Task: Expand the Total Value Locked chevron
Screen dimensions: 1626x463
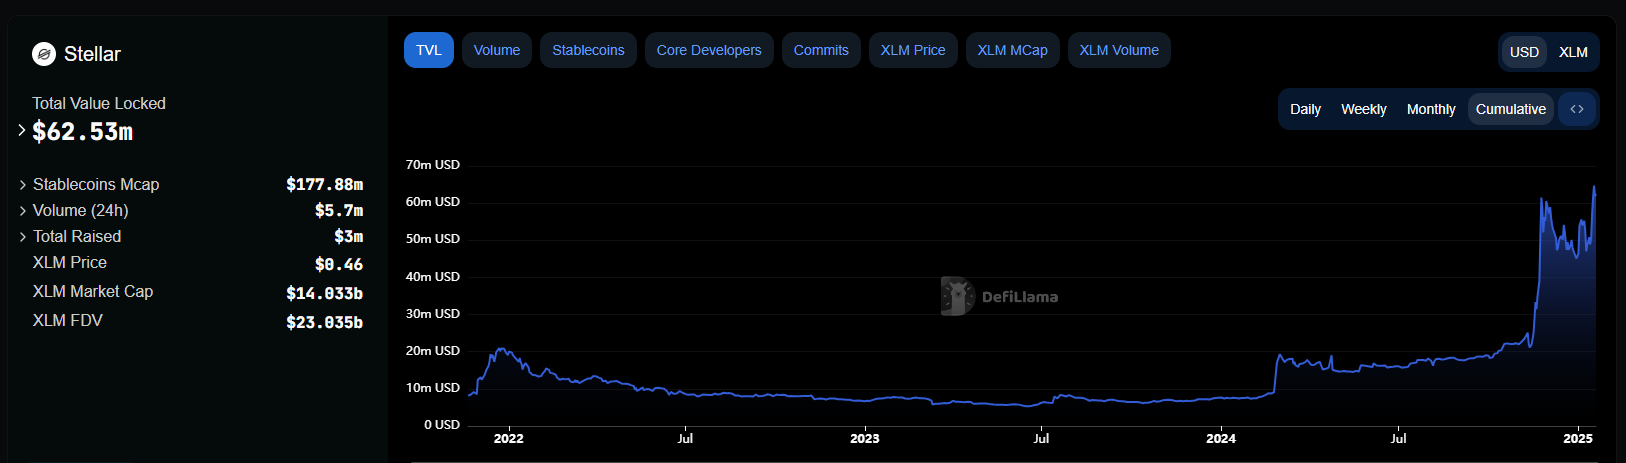Action: click(x=22, y=130)
